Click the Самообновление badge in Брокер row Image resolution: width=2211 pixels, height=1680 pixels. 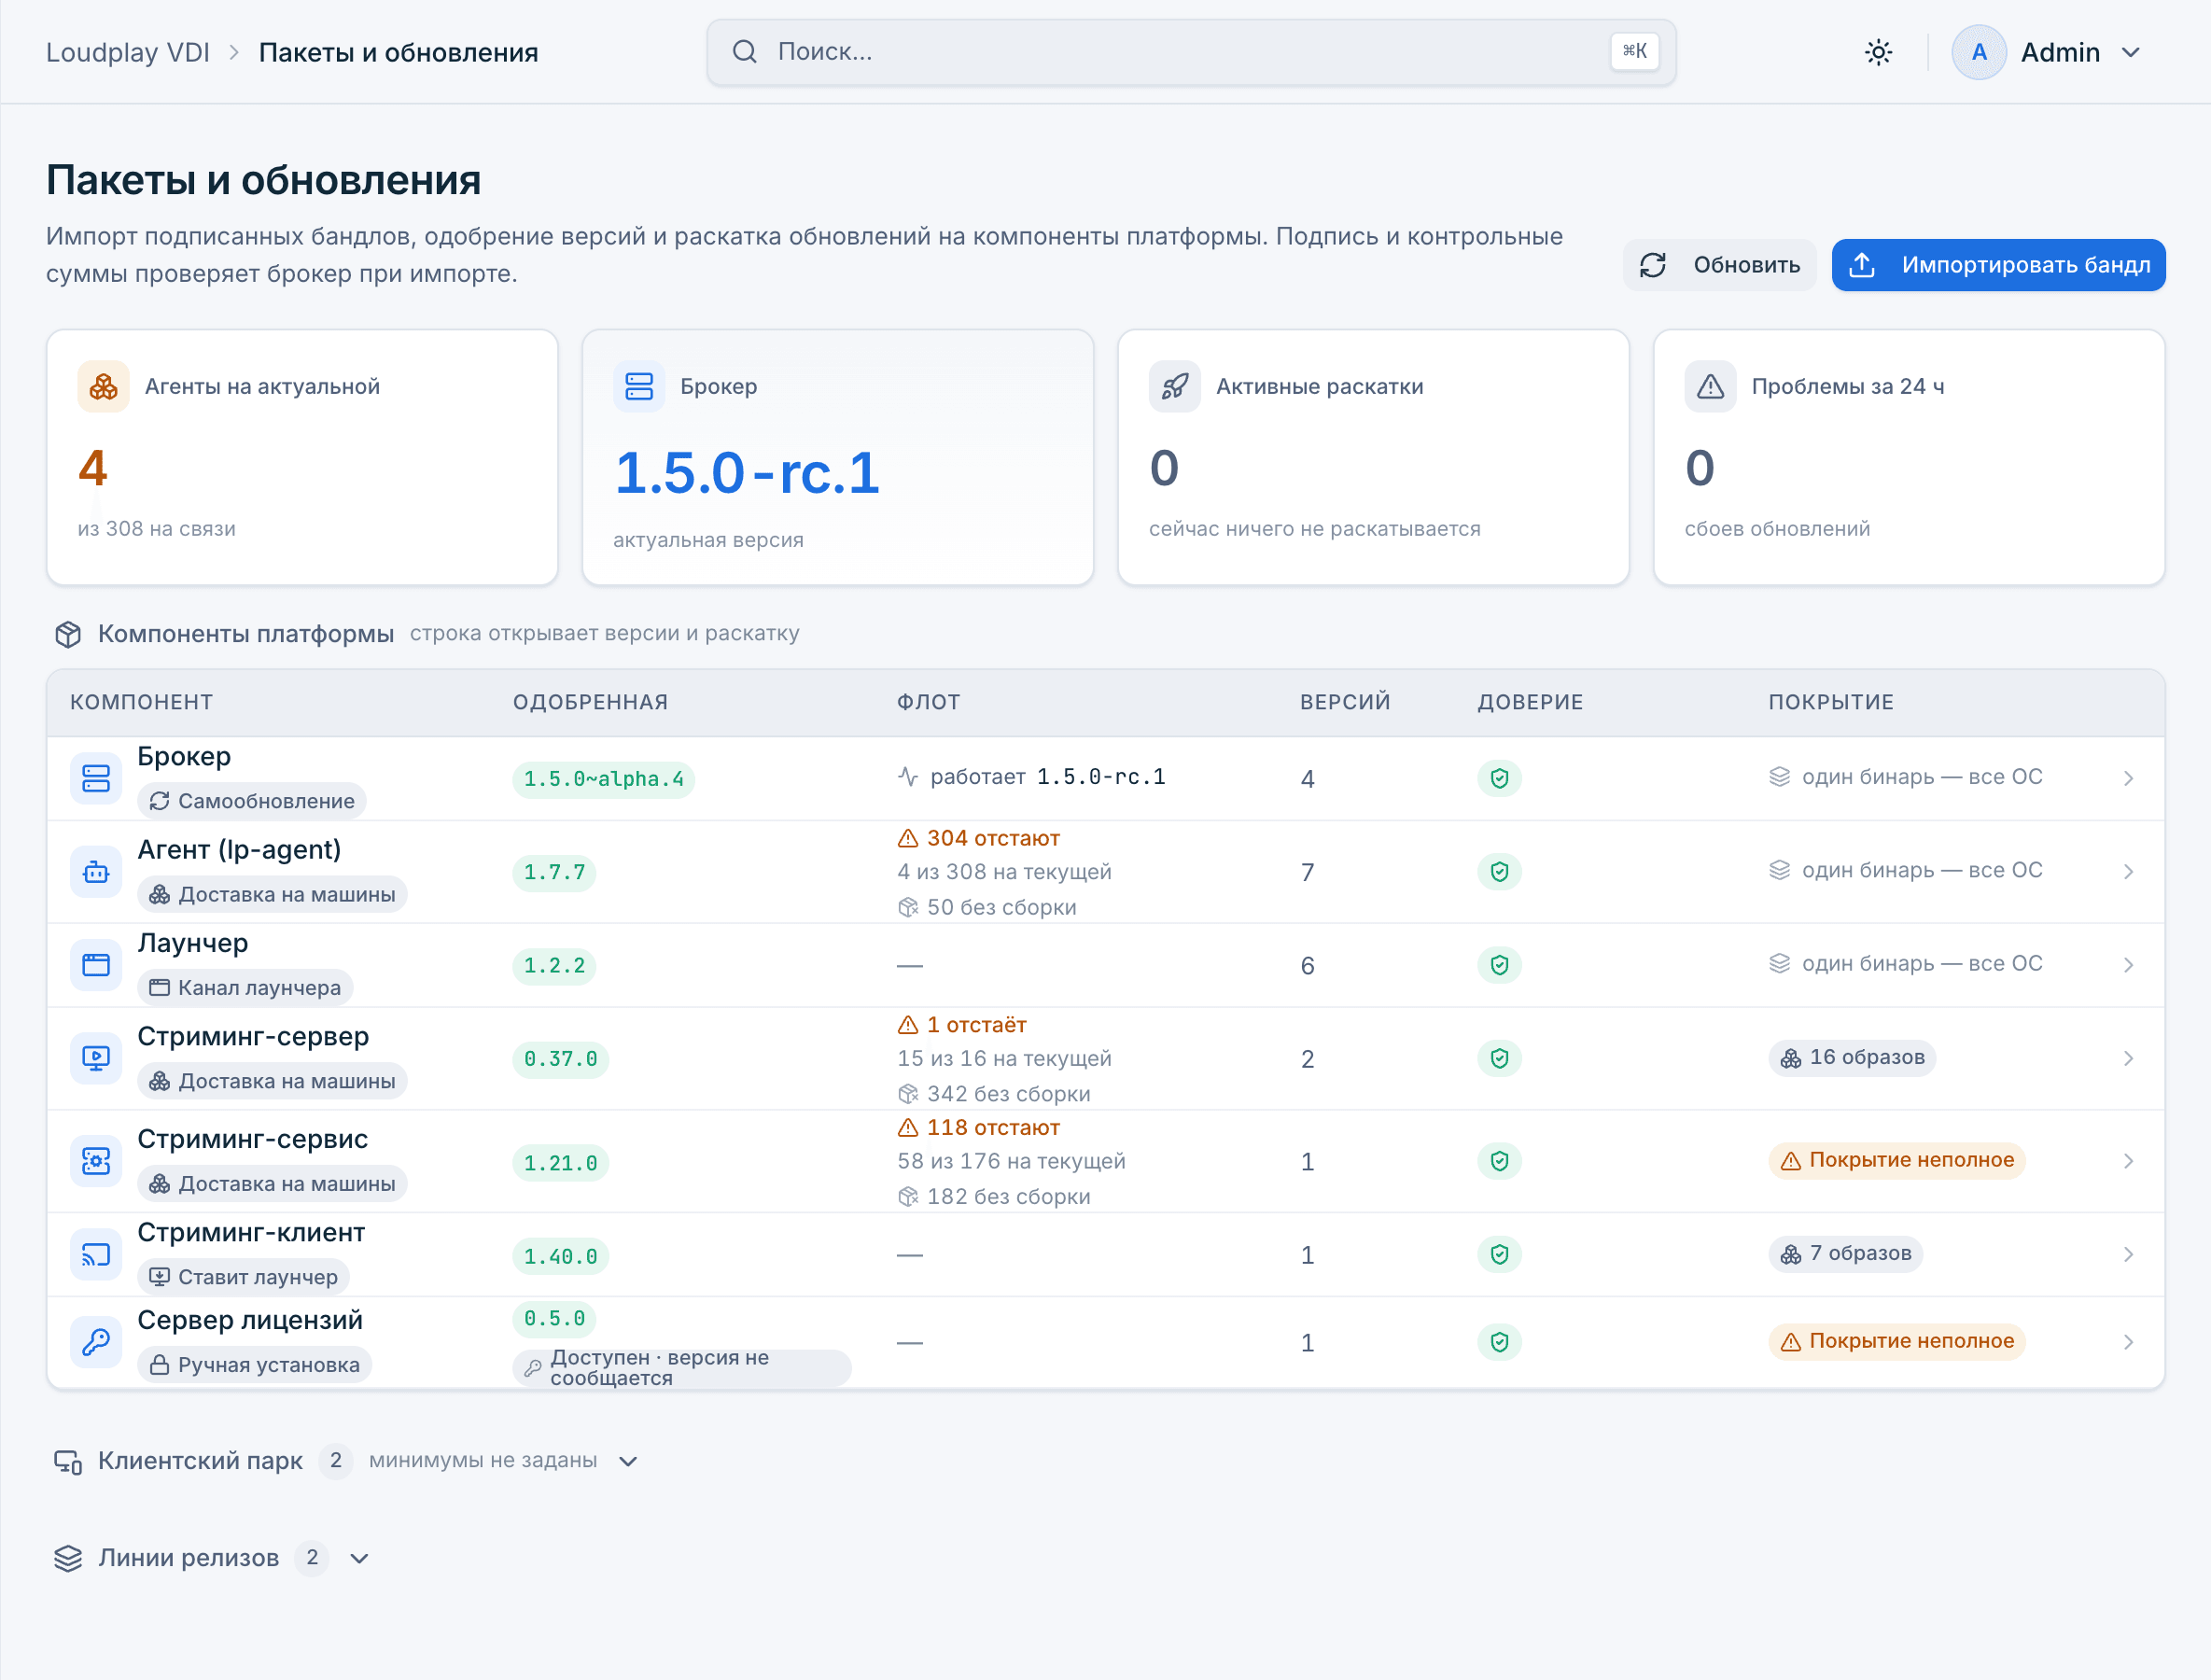pos(252,801)
